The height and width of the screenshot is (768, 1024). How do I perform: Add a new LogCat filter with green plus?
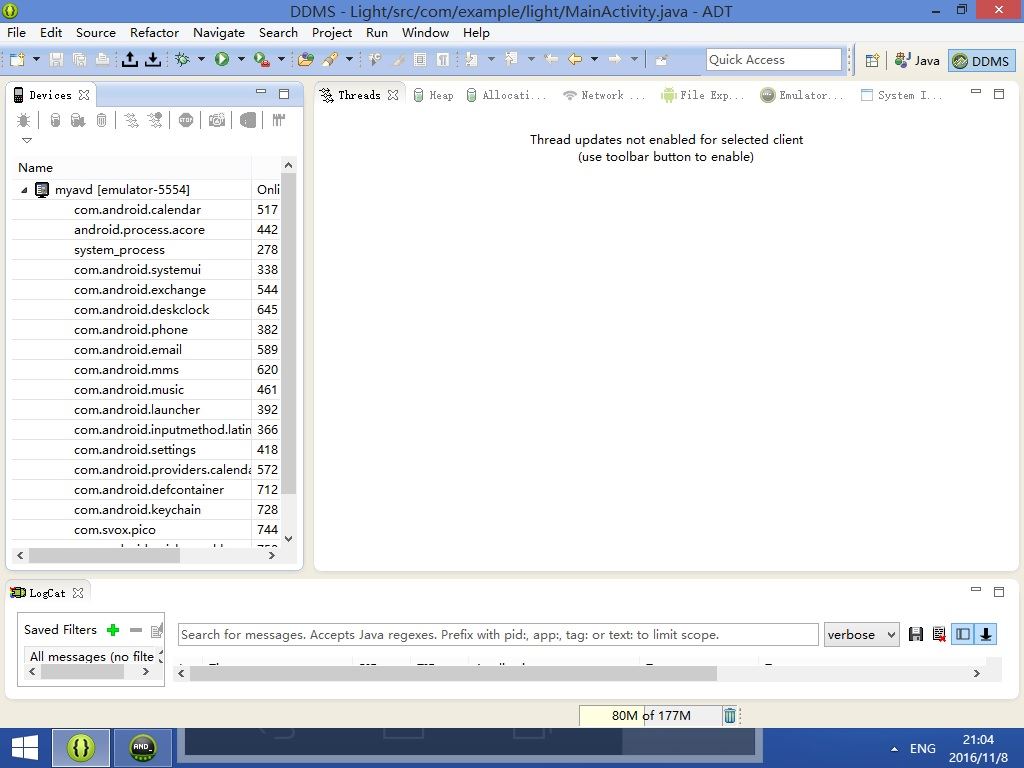click(113, 630)
